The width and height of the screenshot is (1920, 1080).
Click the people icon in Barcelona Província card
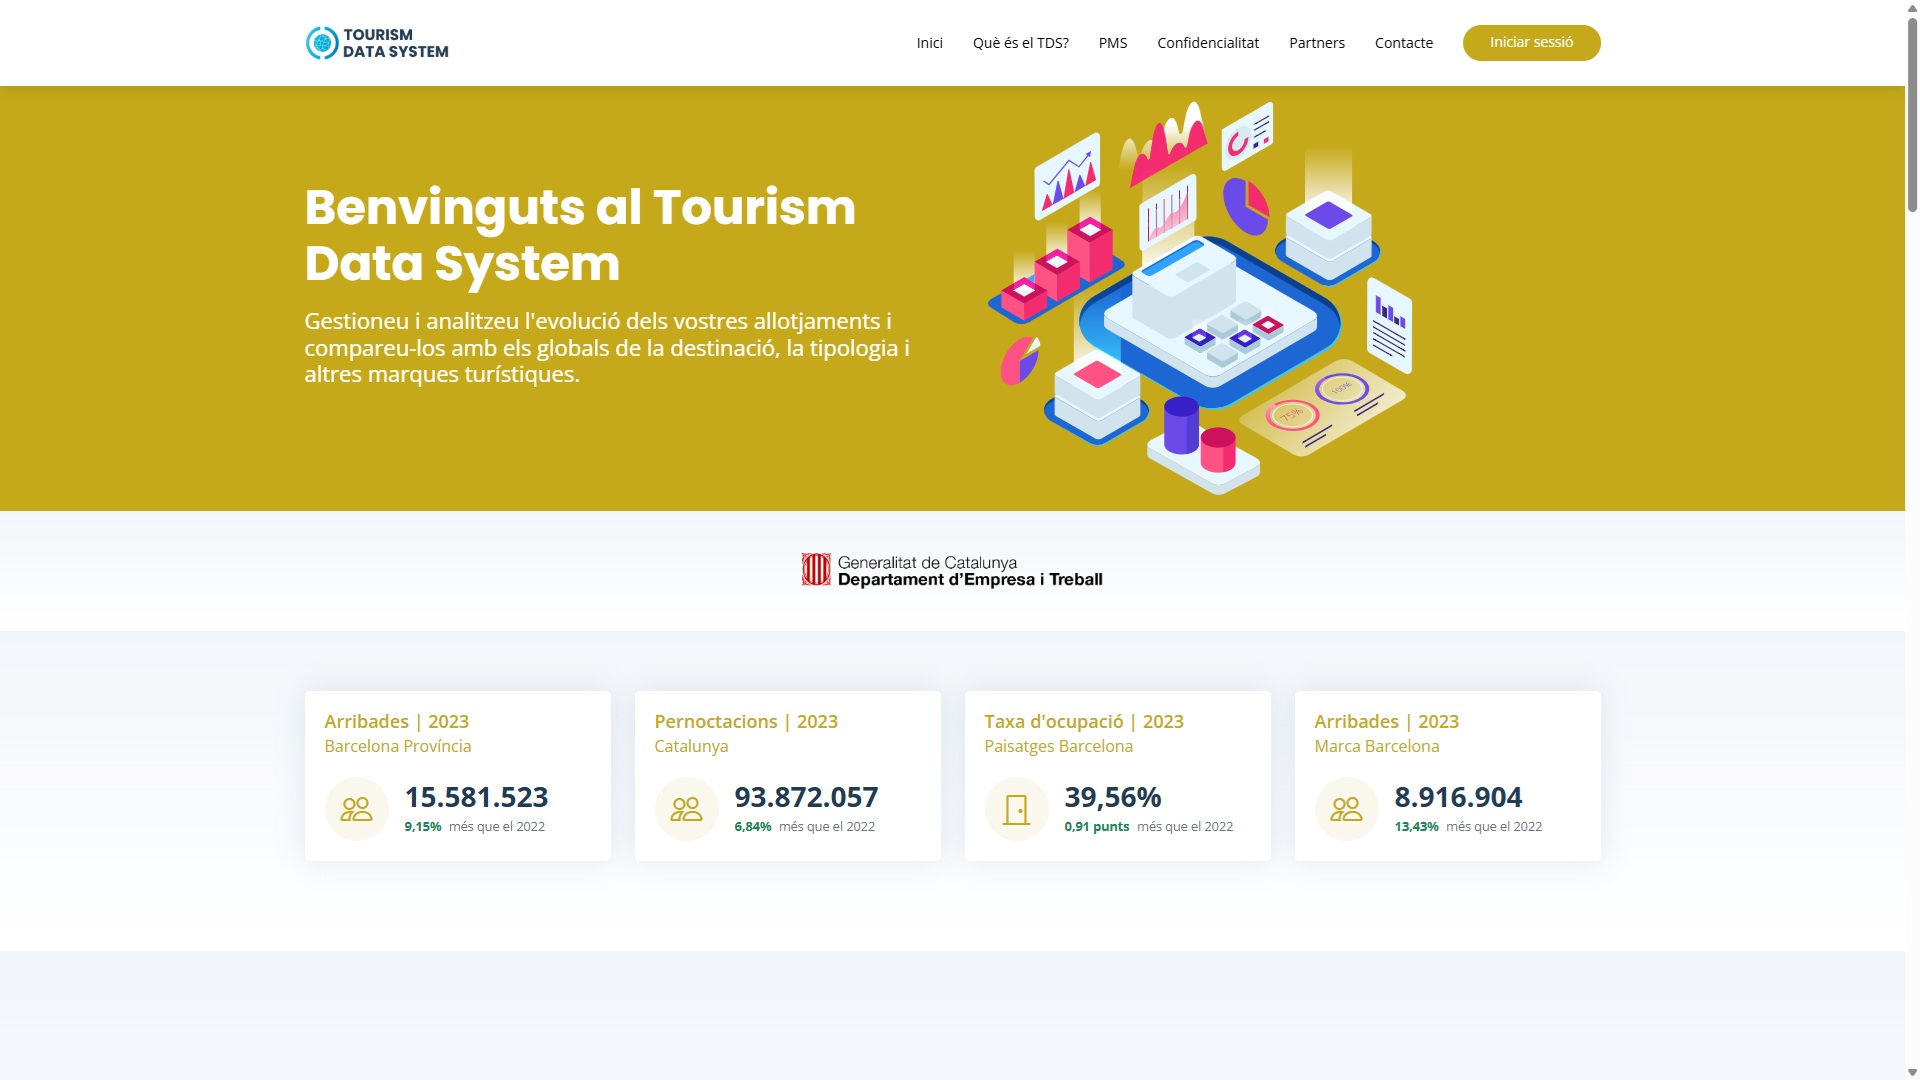click(x=356, y=809)
